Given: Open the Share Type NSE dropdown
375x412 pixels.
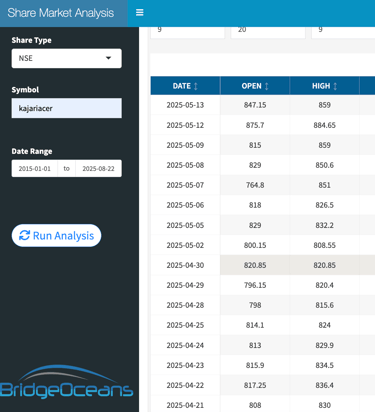Looking at the screenshot, I should [x=67, y=58].
